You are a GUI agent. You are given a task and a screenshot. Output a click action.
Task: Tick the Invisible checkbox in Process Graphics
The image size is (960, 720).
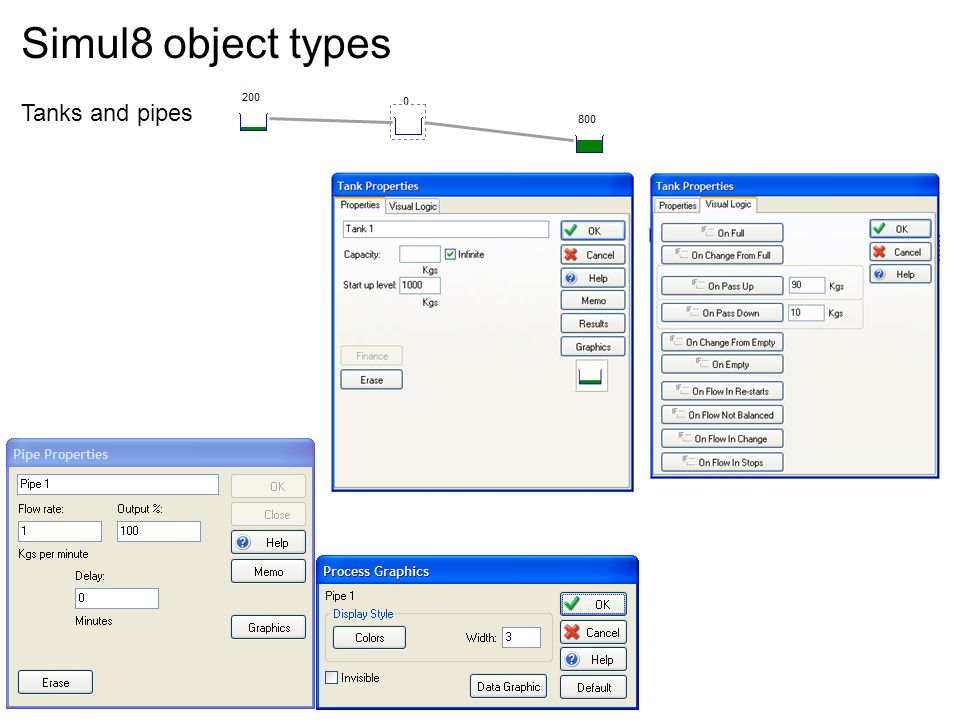coord(332,678)
